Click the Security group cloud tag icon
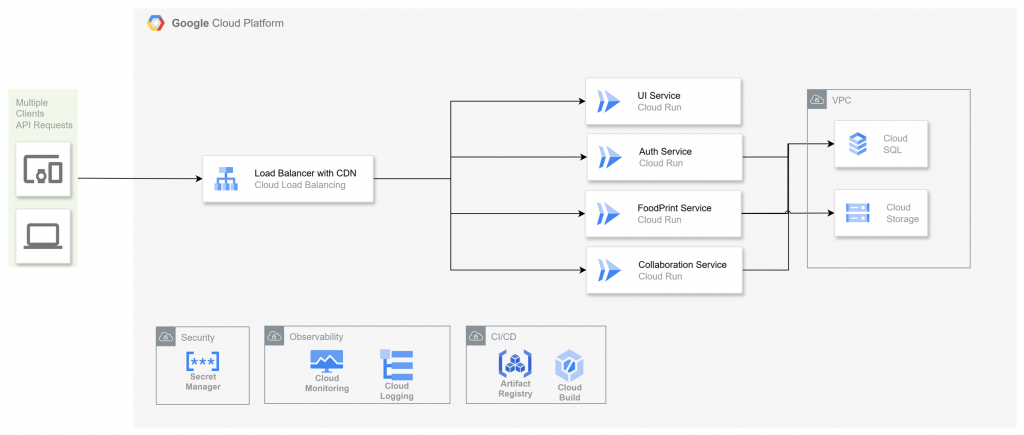 pos(166,336)
